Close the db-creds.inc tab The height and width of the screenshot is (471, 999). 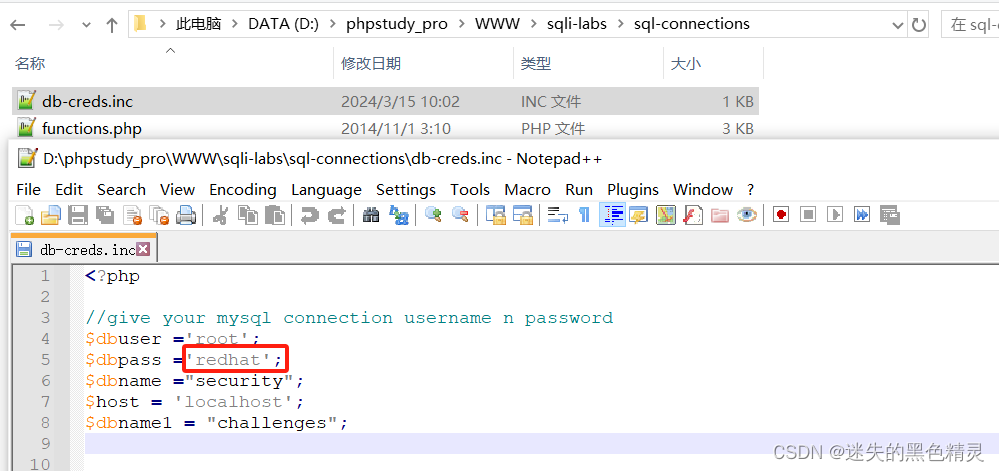143,249
